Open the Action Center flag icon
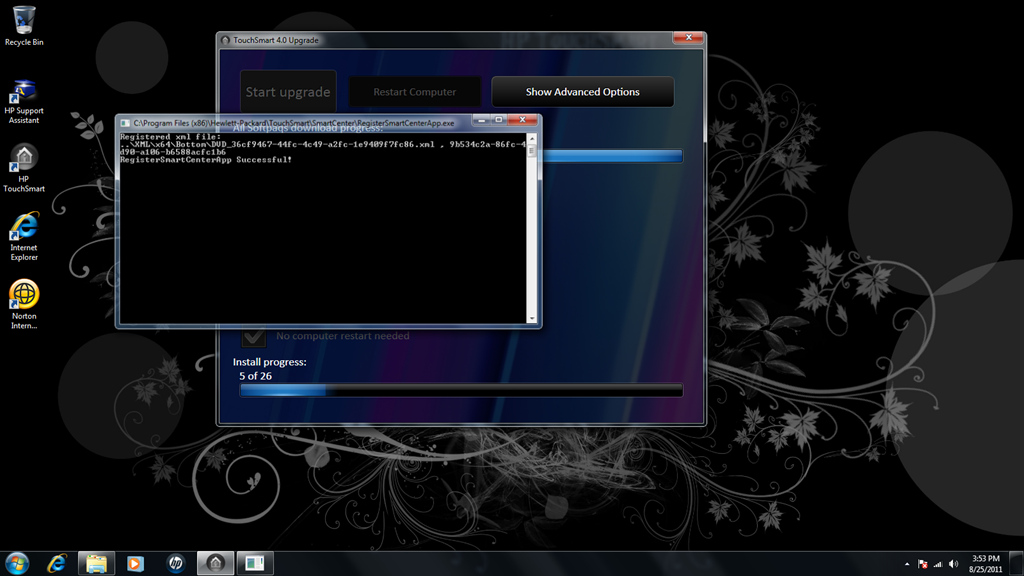This screenshot has width=1024, height=576. (x=923, y=564)
